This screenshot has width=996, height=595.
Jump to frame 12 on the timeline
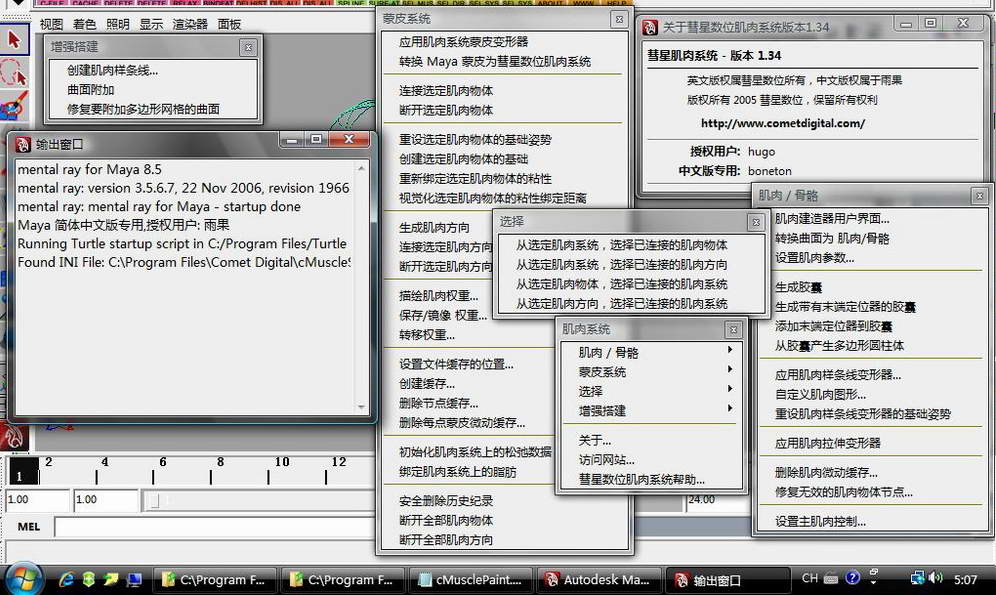[339, 462]
